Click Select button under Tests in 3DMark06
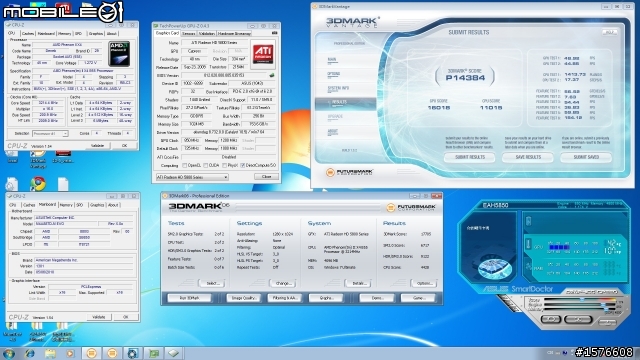The height and width of the screenshot is (360, 640). (211, 283)
